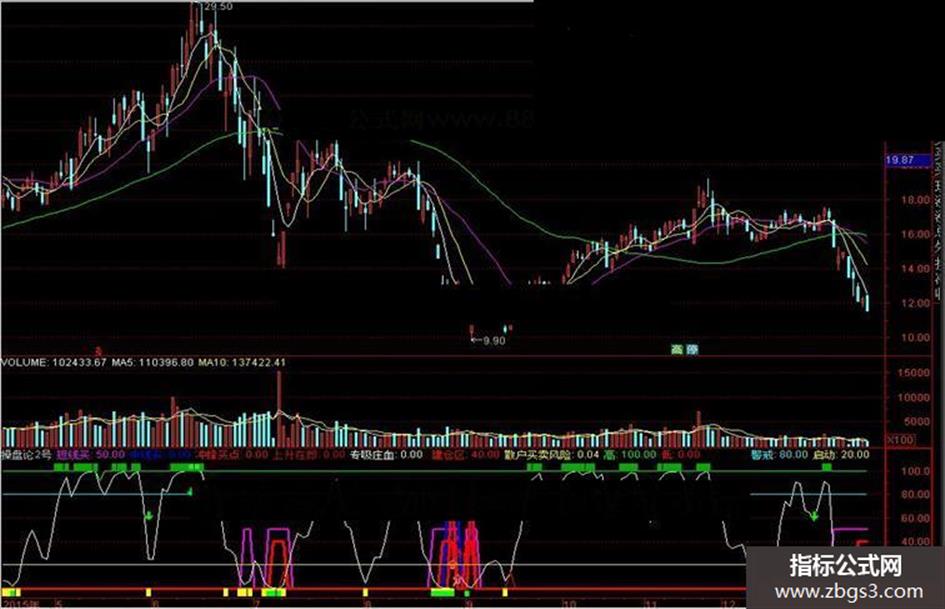Click the 14.00 price axis label
This screenshot has width=945, height=609.
pyautogui.click(x=915, y=269)
